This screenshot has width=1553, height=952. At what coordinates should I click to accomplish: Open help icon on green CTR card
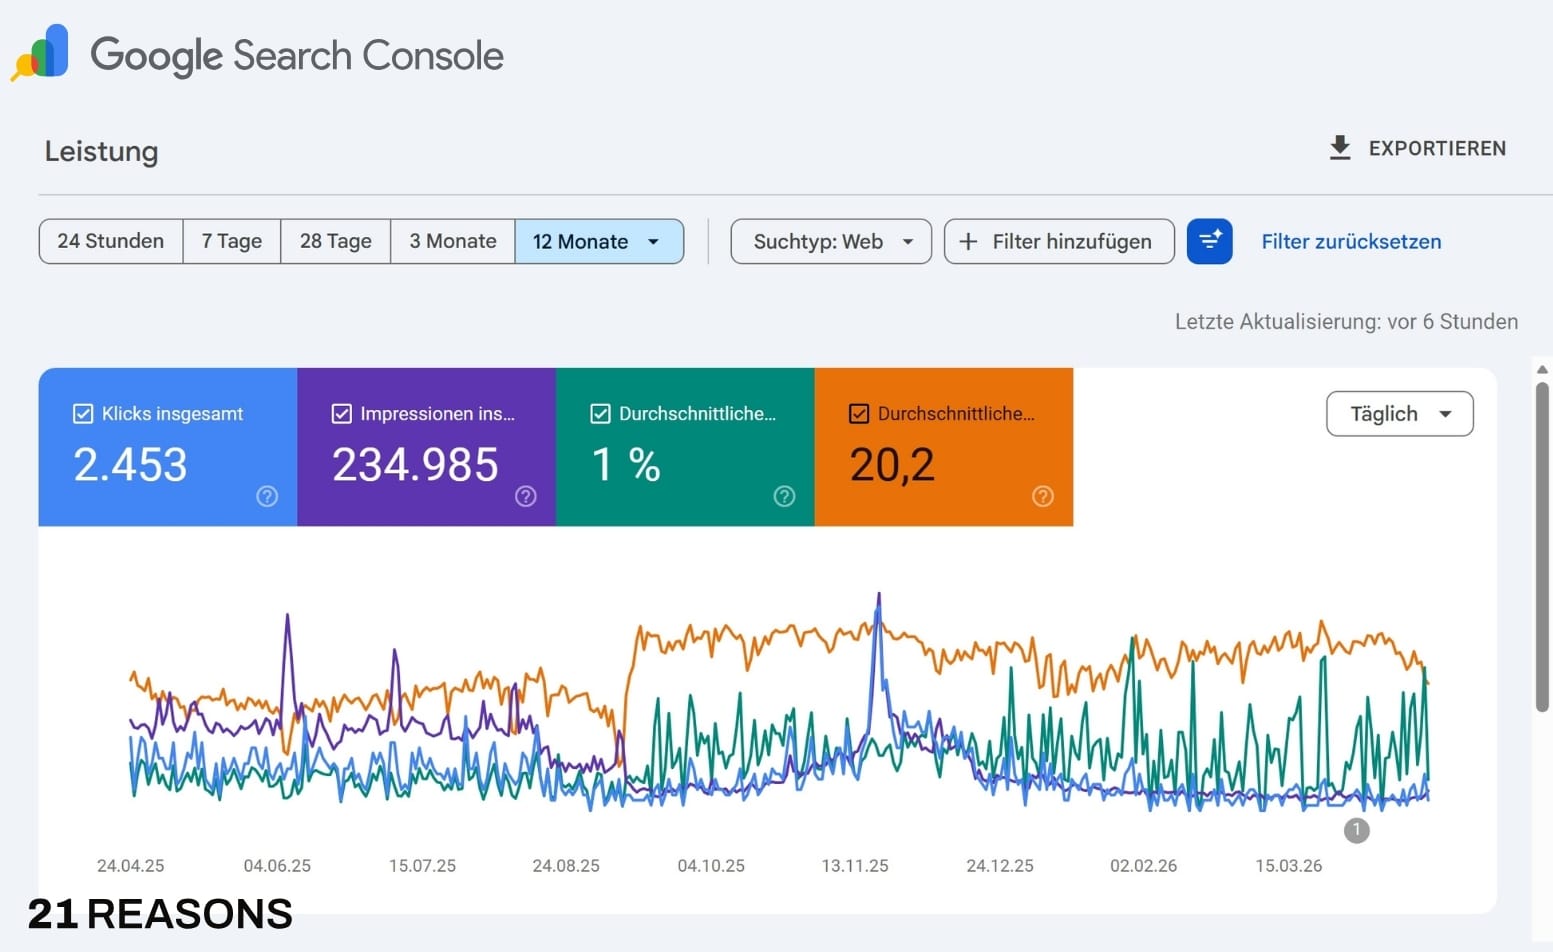[x=785, y=496]
